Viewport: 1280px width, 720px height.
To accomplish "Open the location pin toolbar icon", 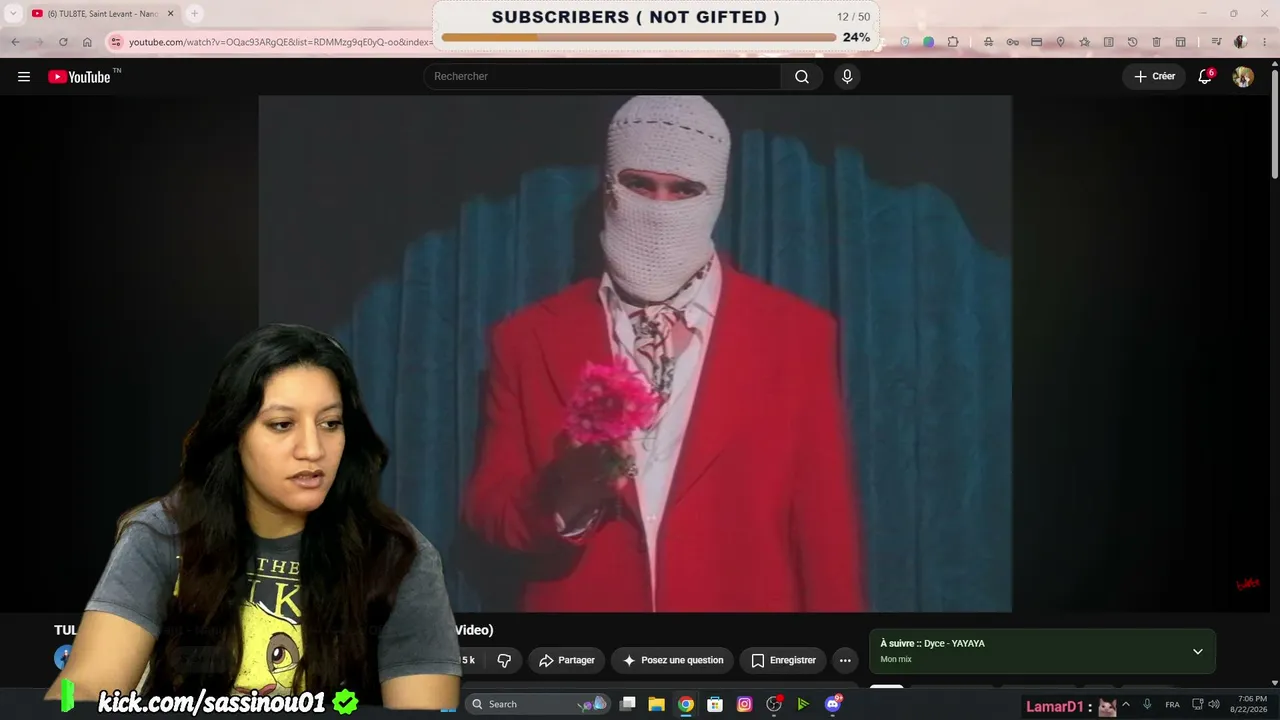I will click(1060, 42).
